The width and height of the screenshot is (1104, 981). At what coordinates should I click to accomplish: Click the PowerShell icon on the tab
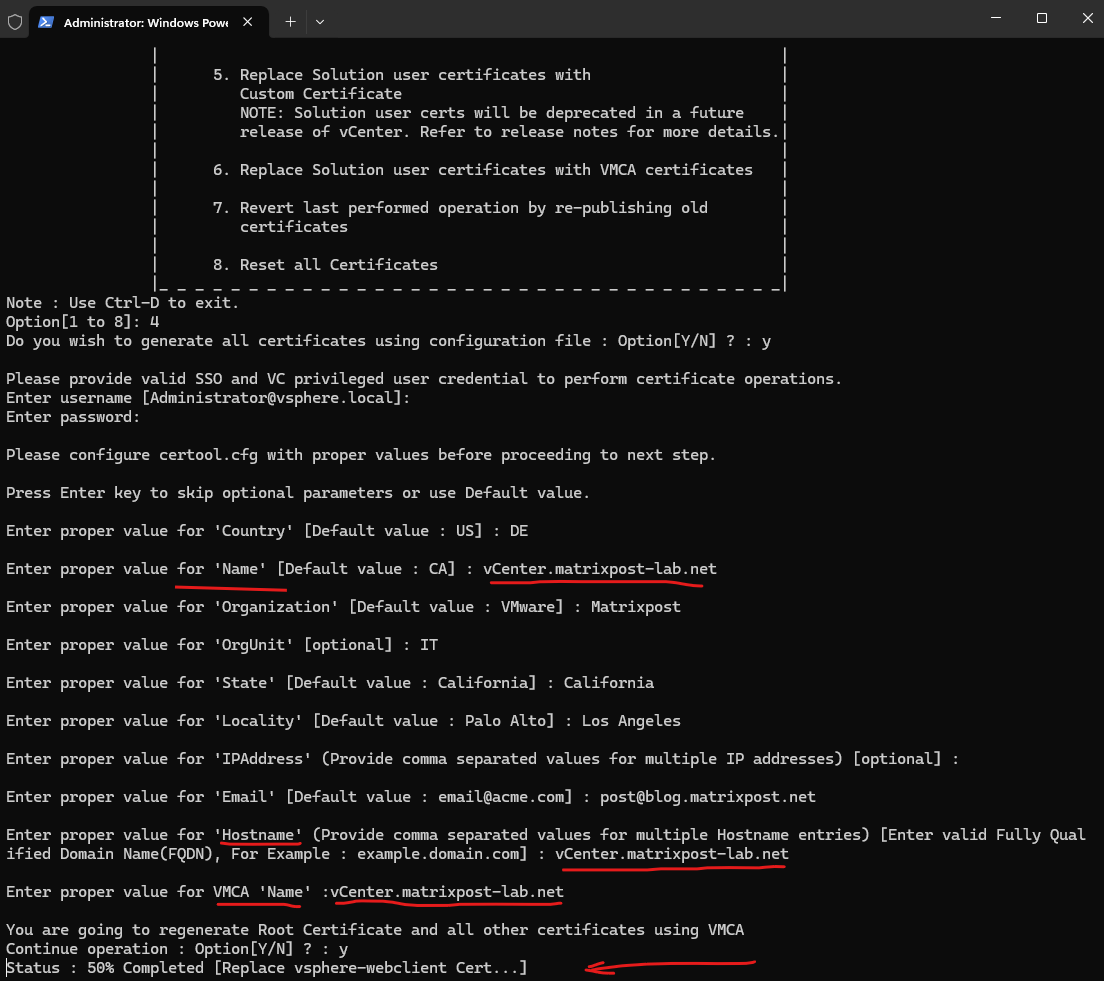(46, 22)
